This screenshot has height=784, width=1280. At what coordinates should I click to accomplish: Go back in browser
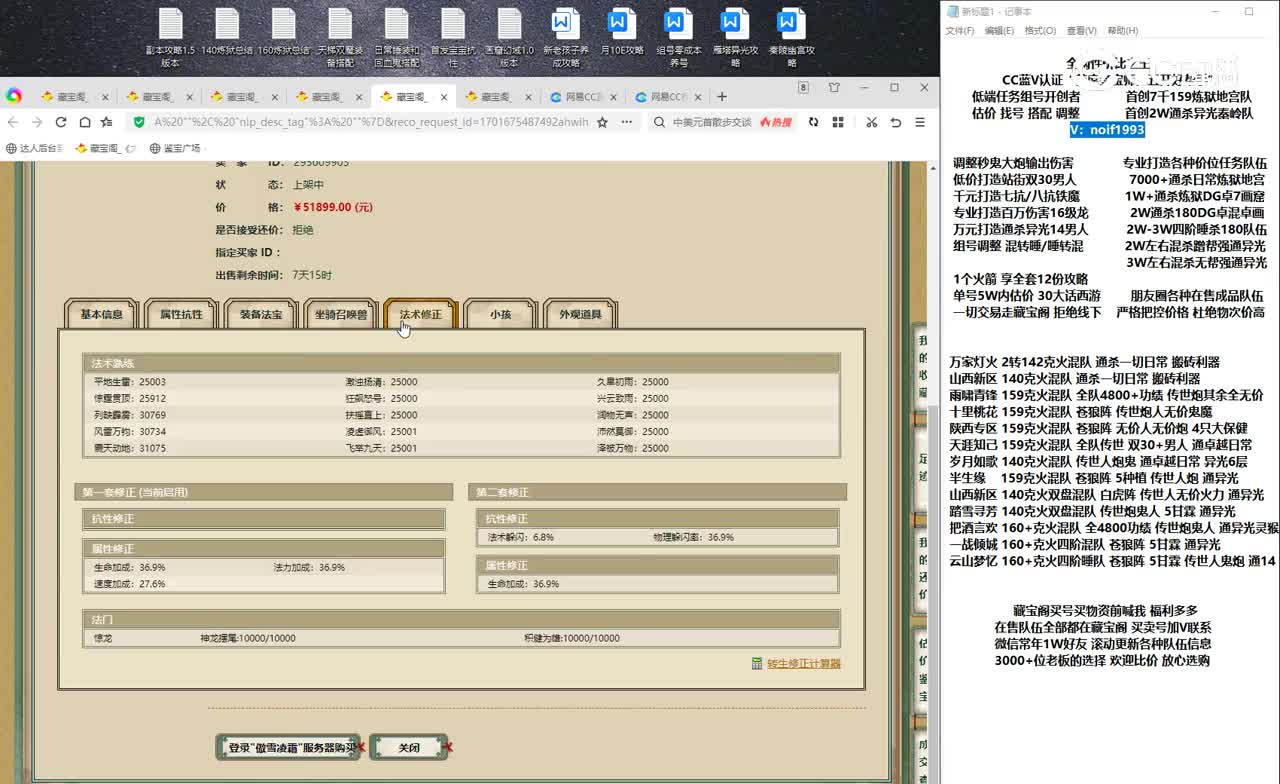coord(13,122)
